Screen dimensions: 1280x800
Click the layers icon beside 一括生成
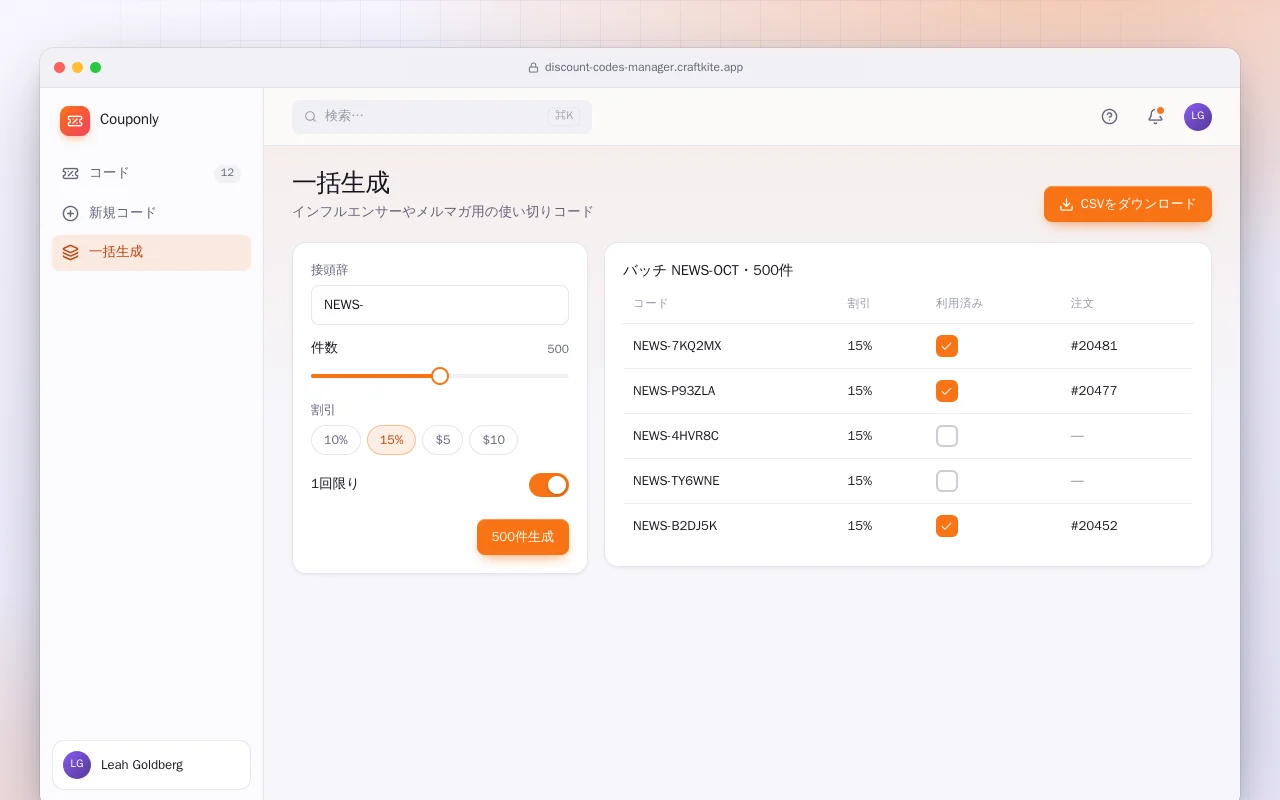pyautogui.click(x=70, y=253)
